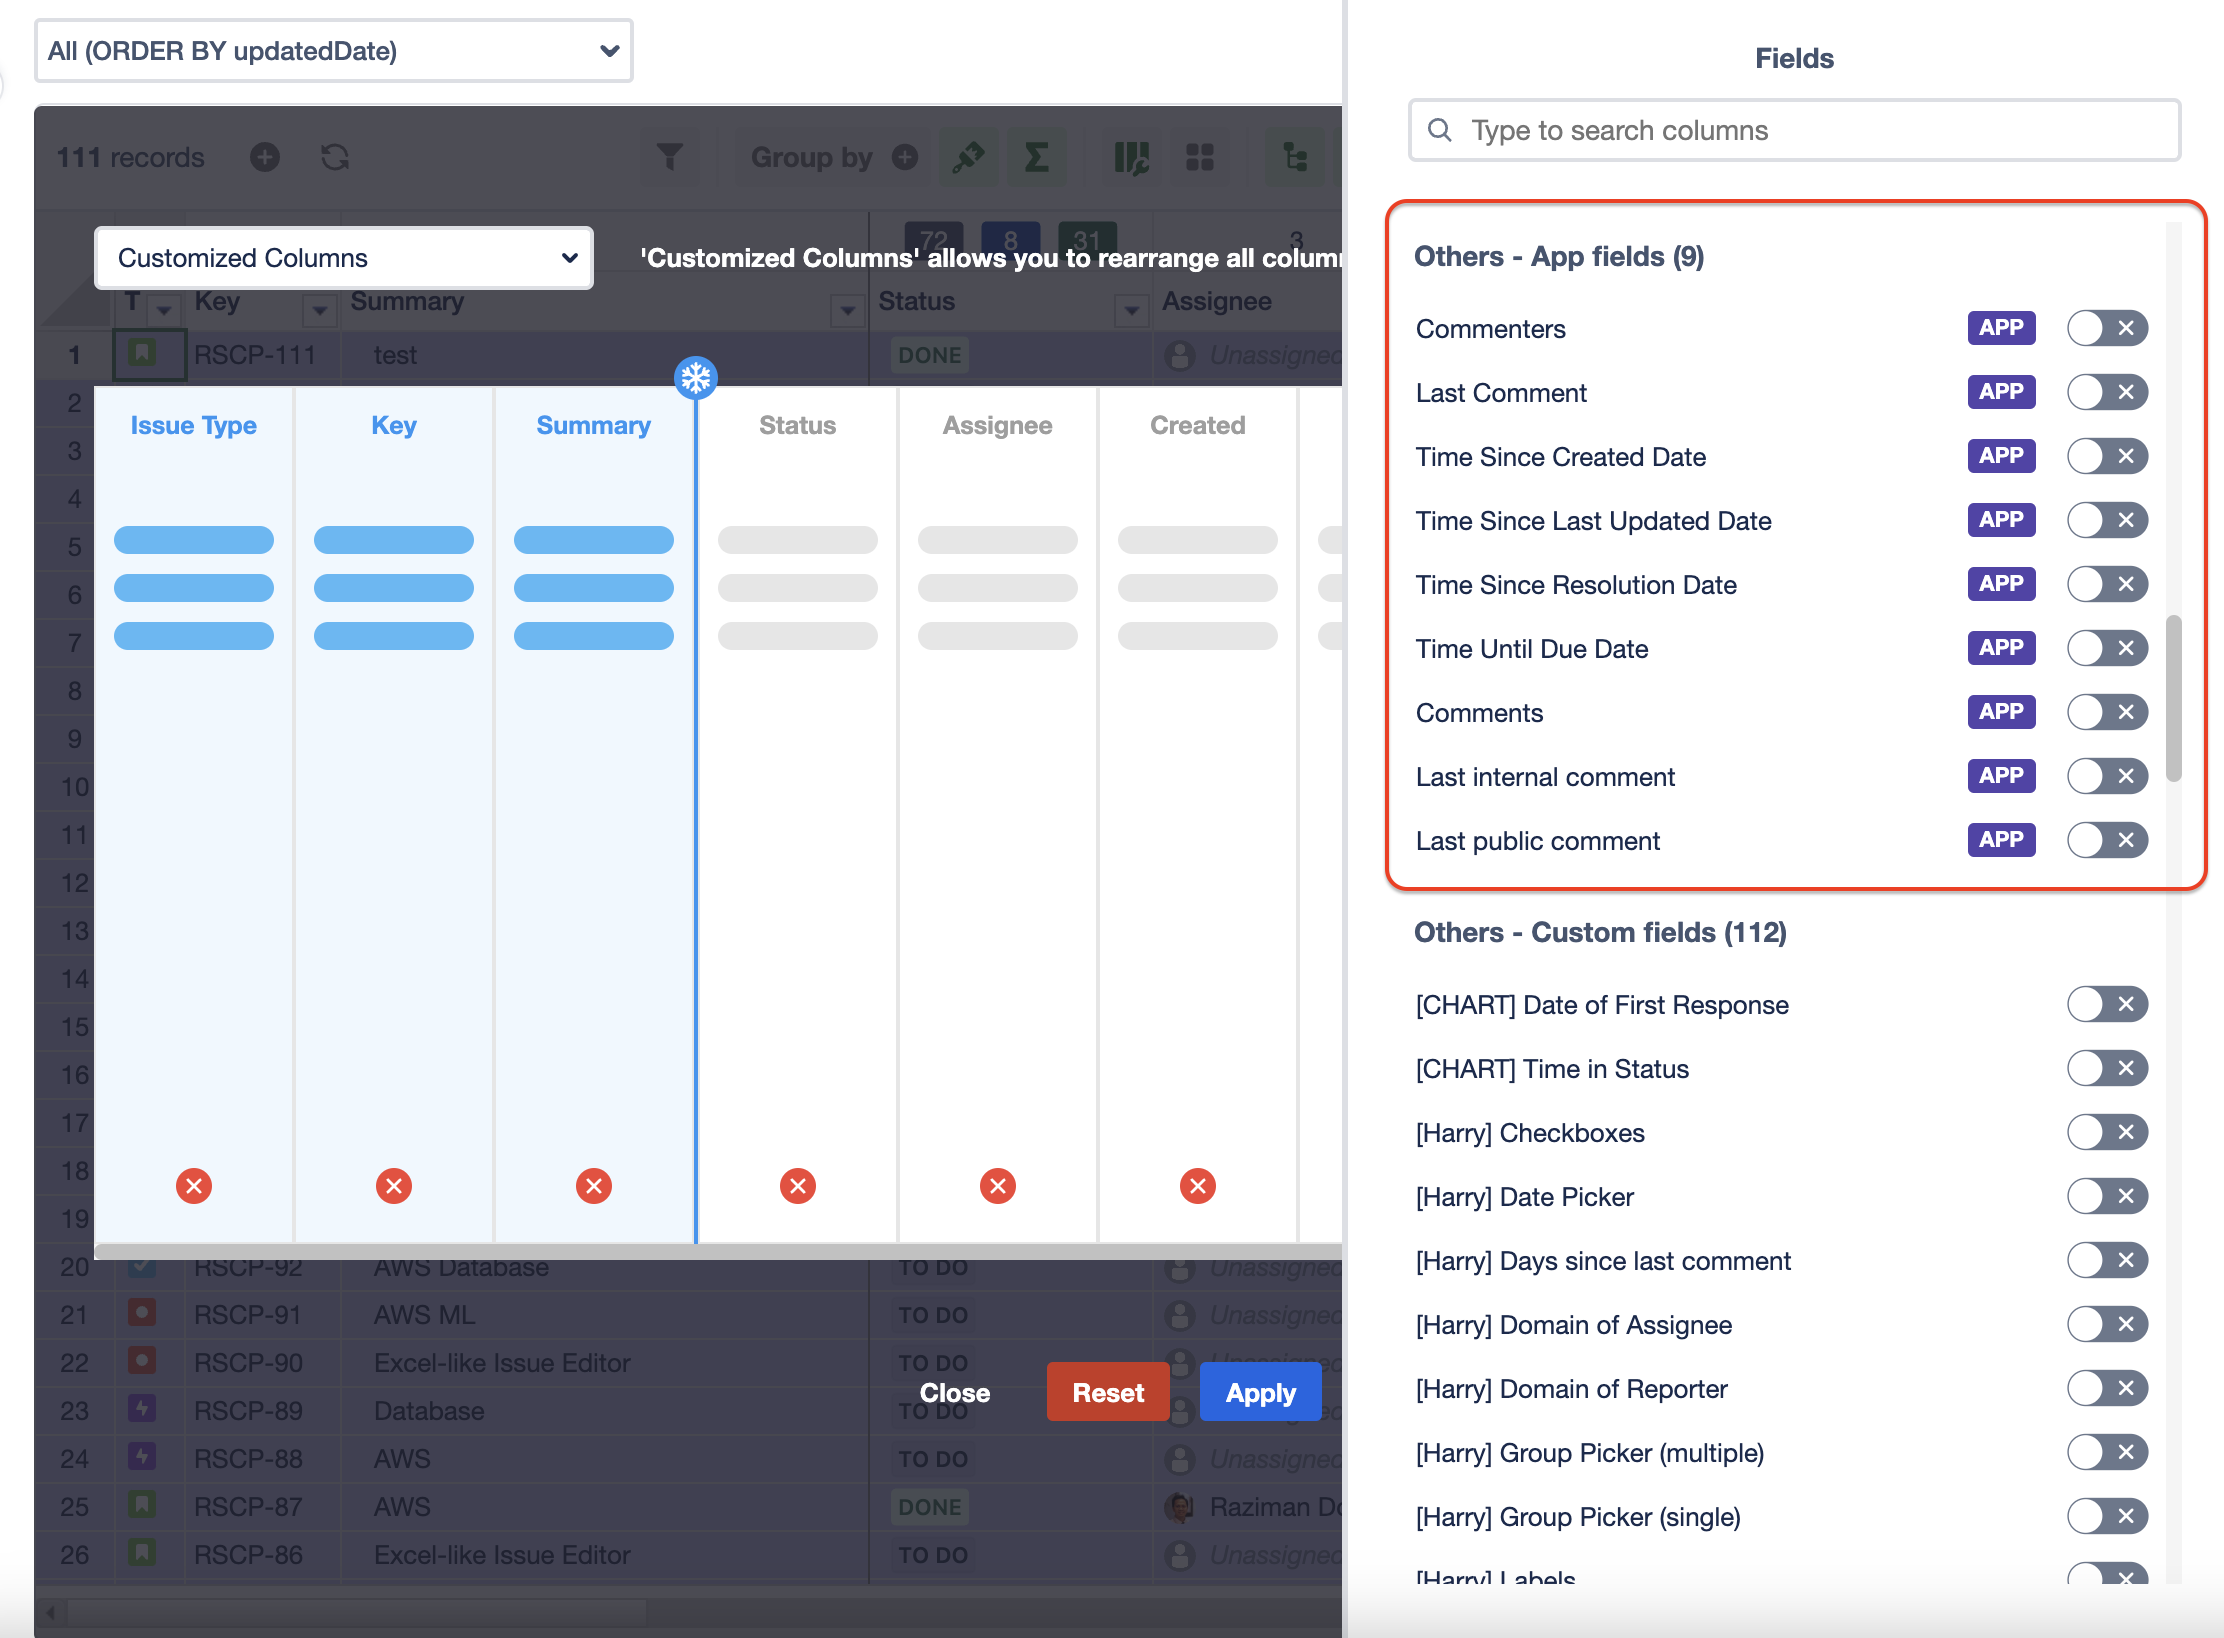
Task: Select the Assignee column header card
Action: click(x=997, y=426)
